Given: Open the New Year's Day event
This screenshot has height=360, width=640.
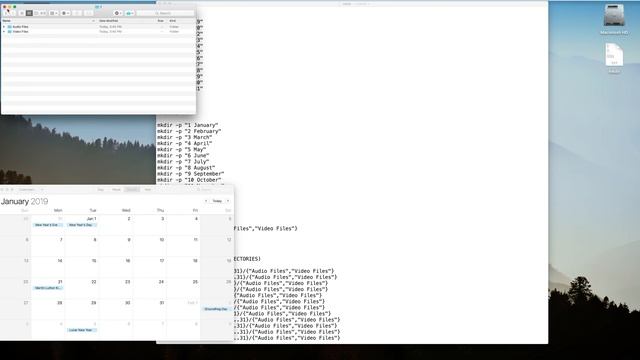Looking at the screenshot, I should tap(81, 225).
